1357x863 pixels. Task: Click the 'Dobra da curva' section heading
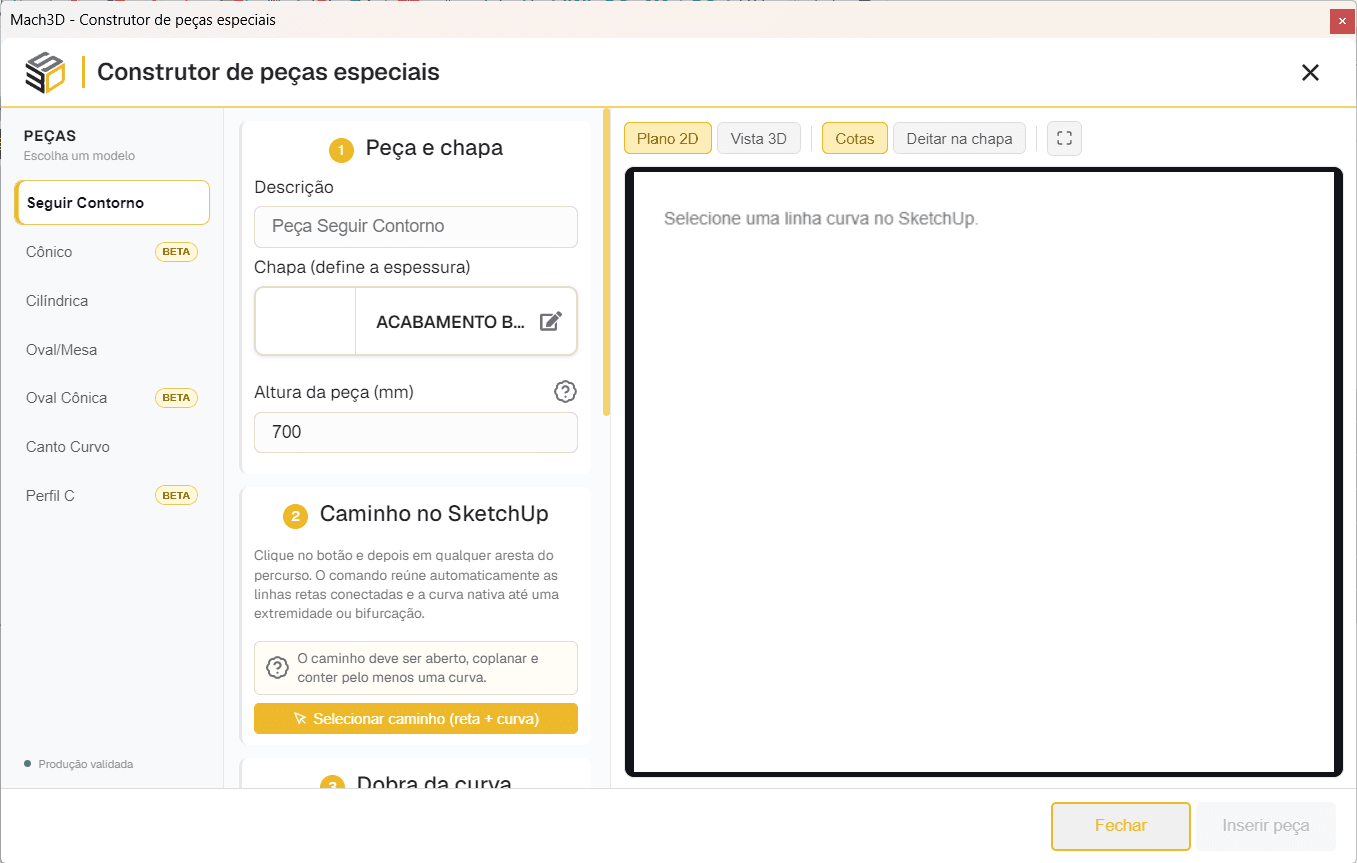coord(434,782)
